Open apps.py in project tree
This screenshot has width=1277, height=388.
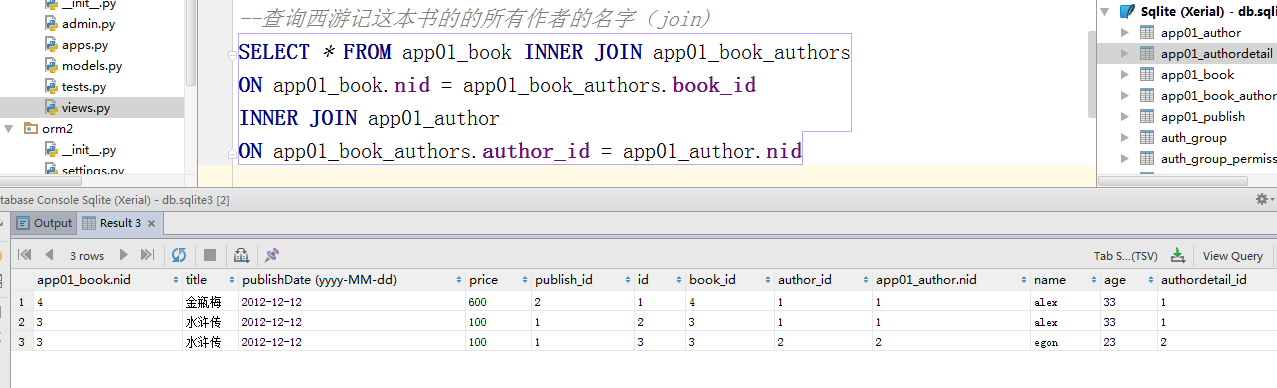tap(84, 45)
